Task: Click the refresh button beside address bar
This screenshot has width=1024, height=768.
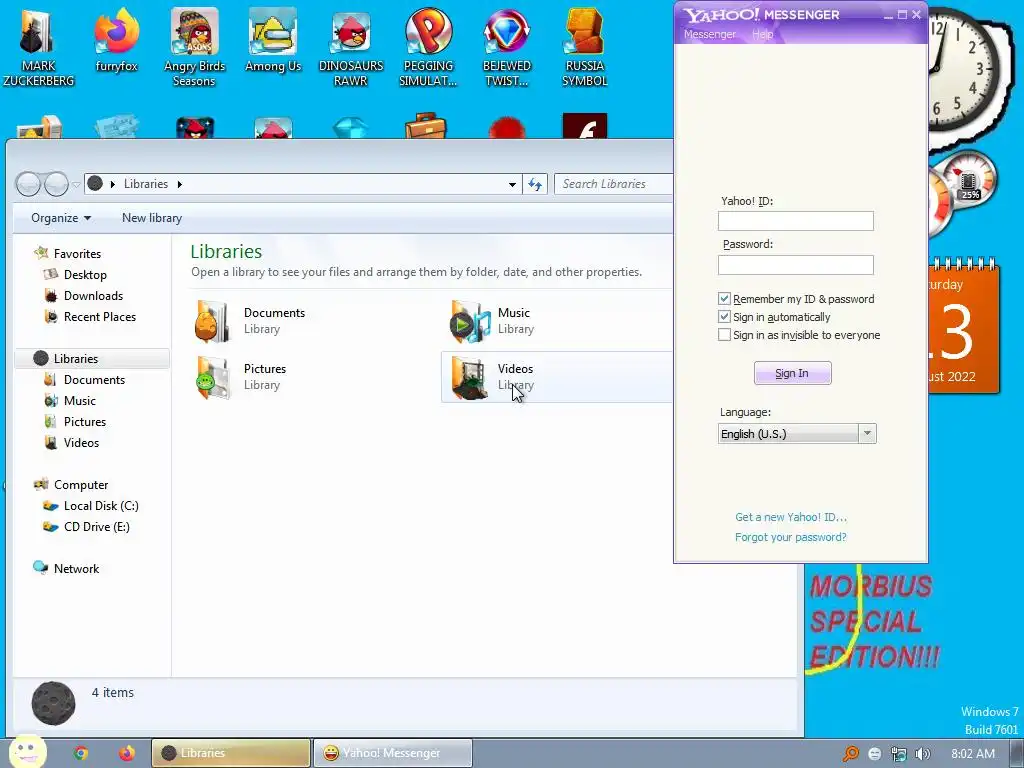Action: [x=535, y=184]
